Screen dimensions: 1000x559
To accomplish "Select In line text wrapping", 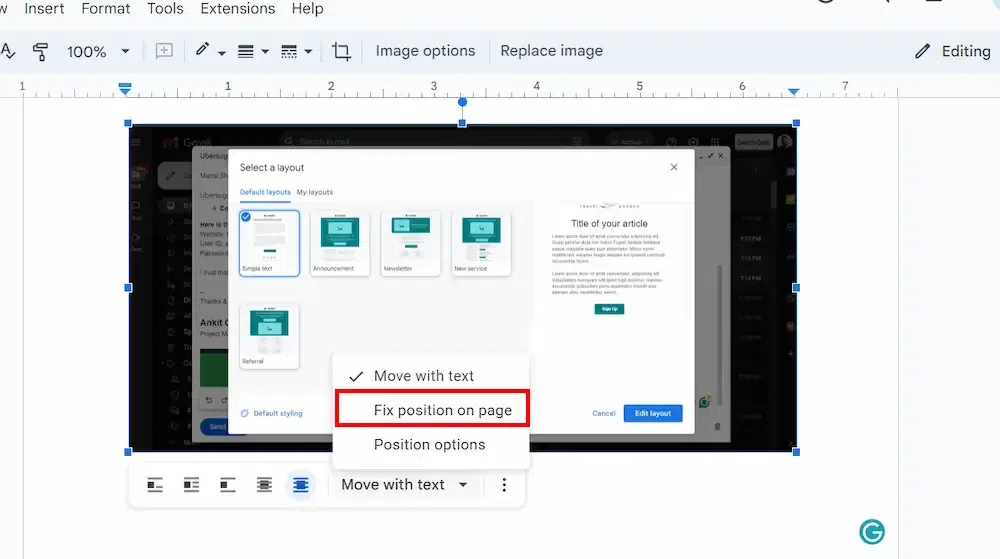I will [x=155, y=485].
